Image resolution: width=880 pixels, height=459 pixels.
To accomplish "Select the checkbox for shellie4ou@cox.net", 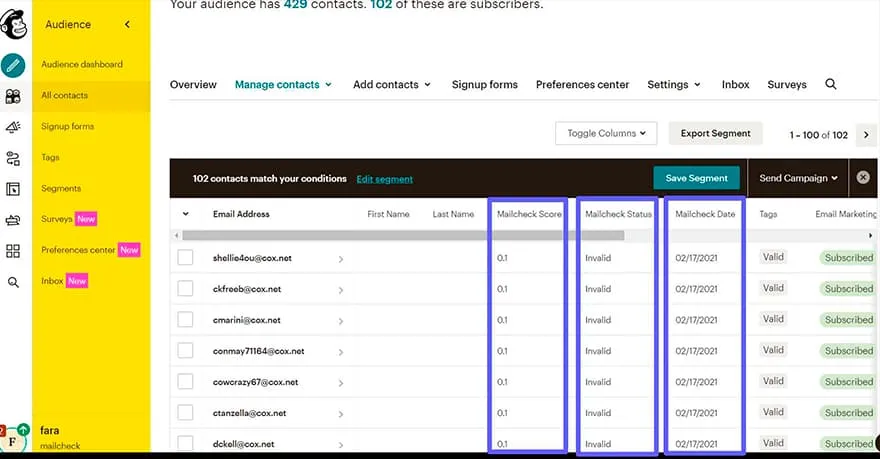I will click(x=185, y=258).
